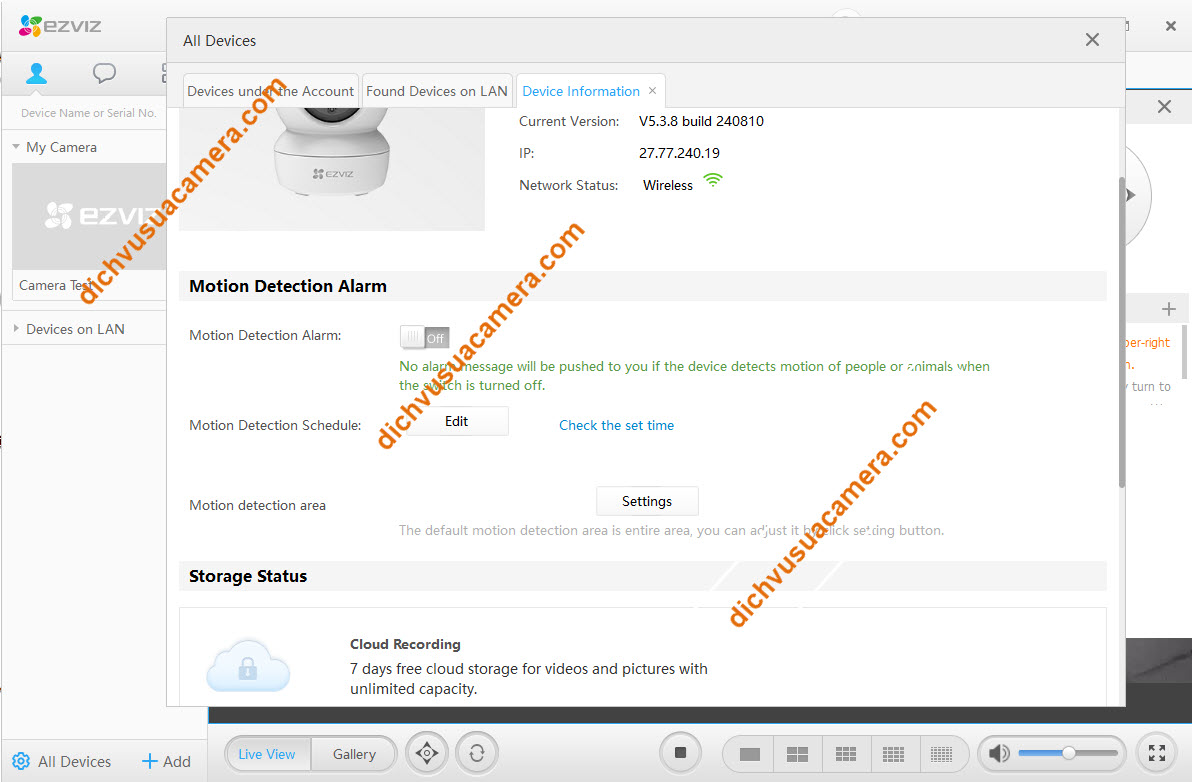
Task: Click Edit for Motion Detection Schedule
Action: coord(456,421)
